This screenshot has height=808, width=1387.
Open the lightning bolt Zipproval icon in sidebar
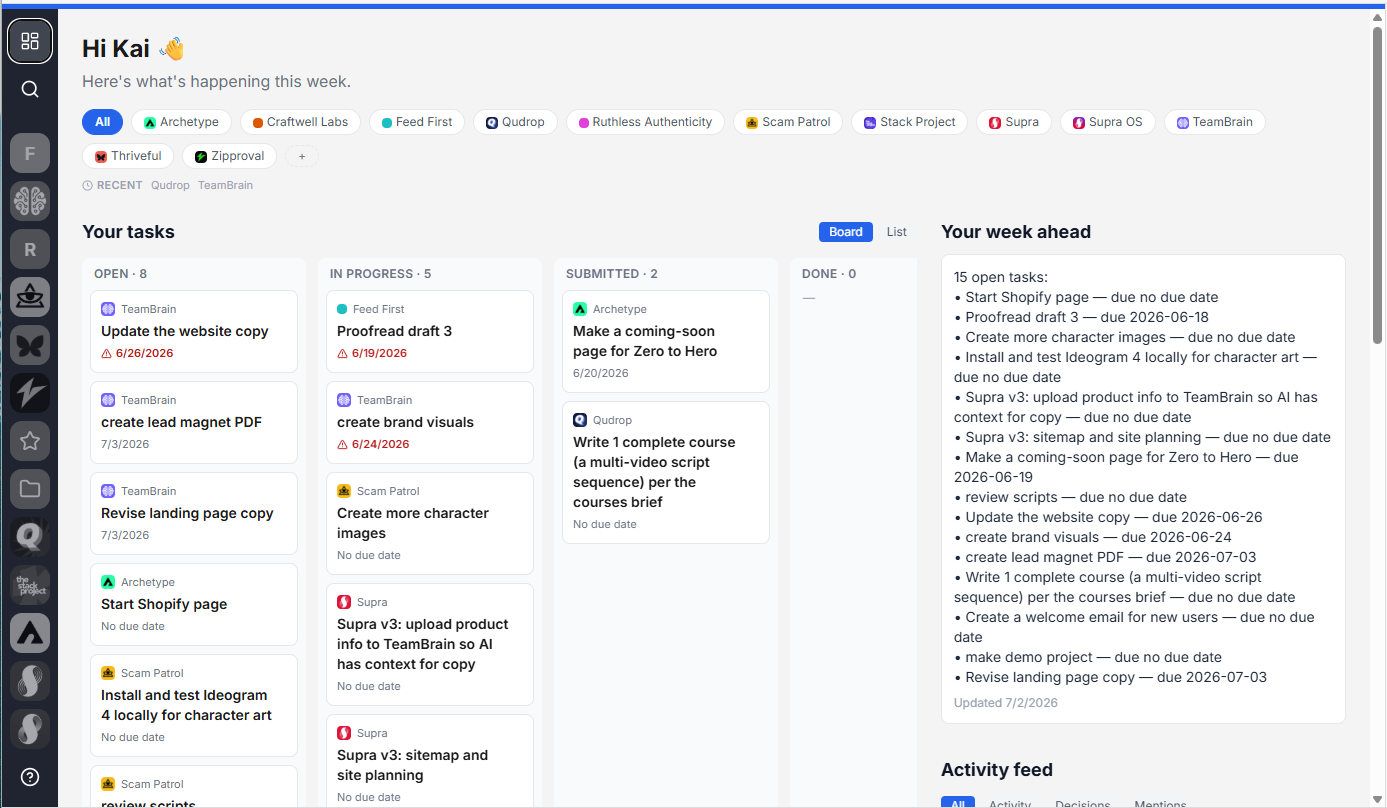(30, 394)
